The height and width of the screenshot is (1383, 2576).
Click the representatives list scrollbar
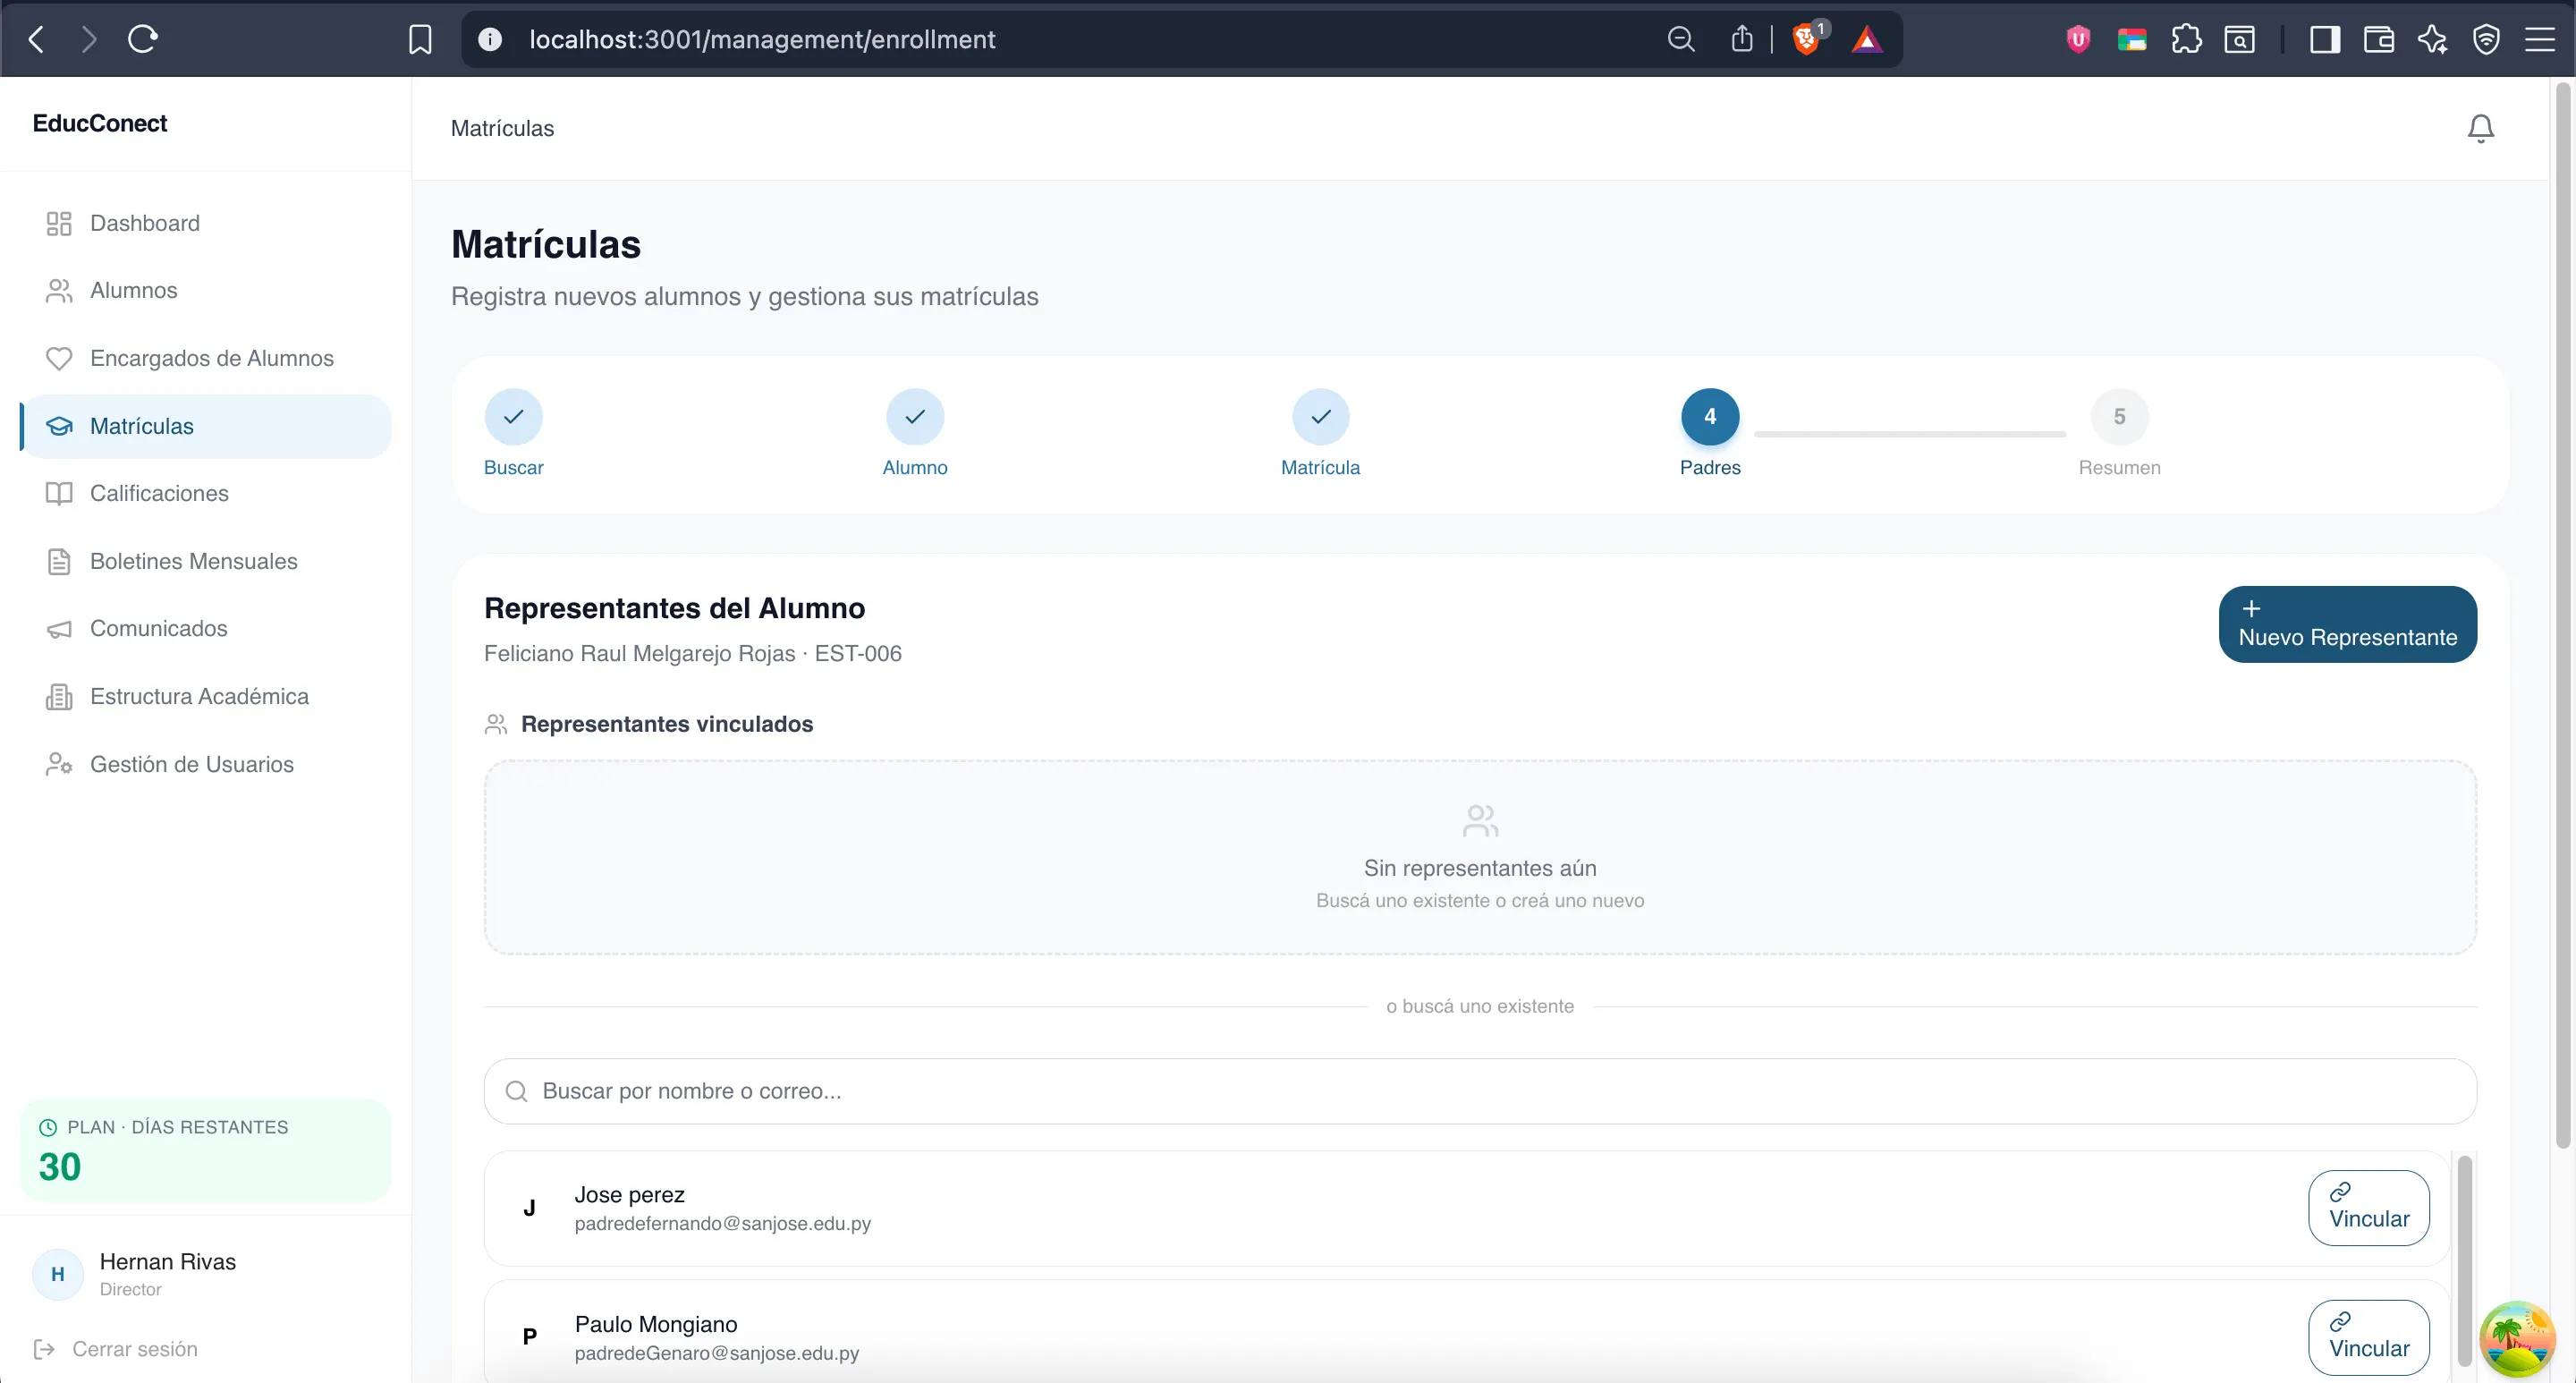click(x=2464, y=1260)
